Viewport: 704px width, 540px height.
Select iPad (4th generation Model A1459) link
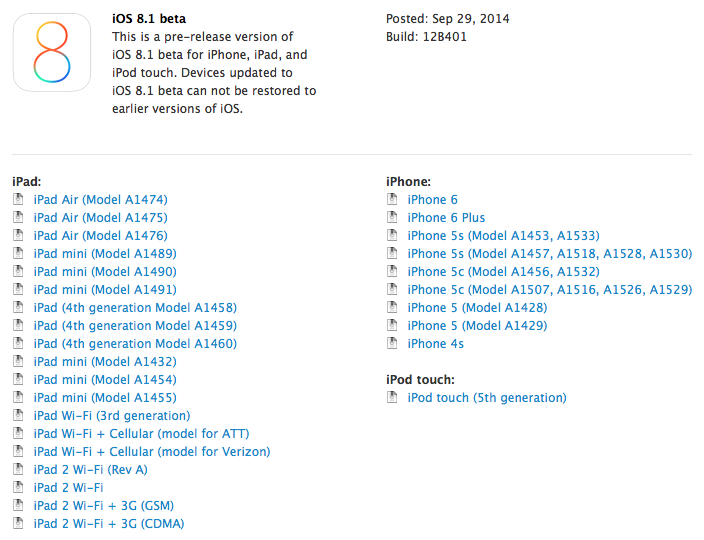(x=135, y=326)
